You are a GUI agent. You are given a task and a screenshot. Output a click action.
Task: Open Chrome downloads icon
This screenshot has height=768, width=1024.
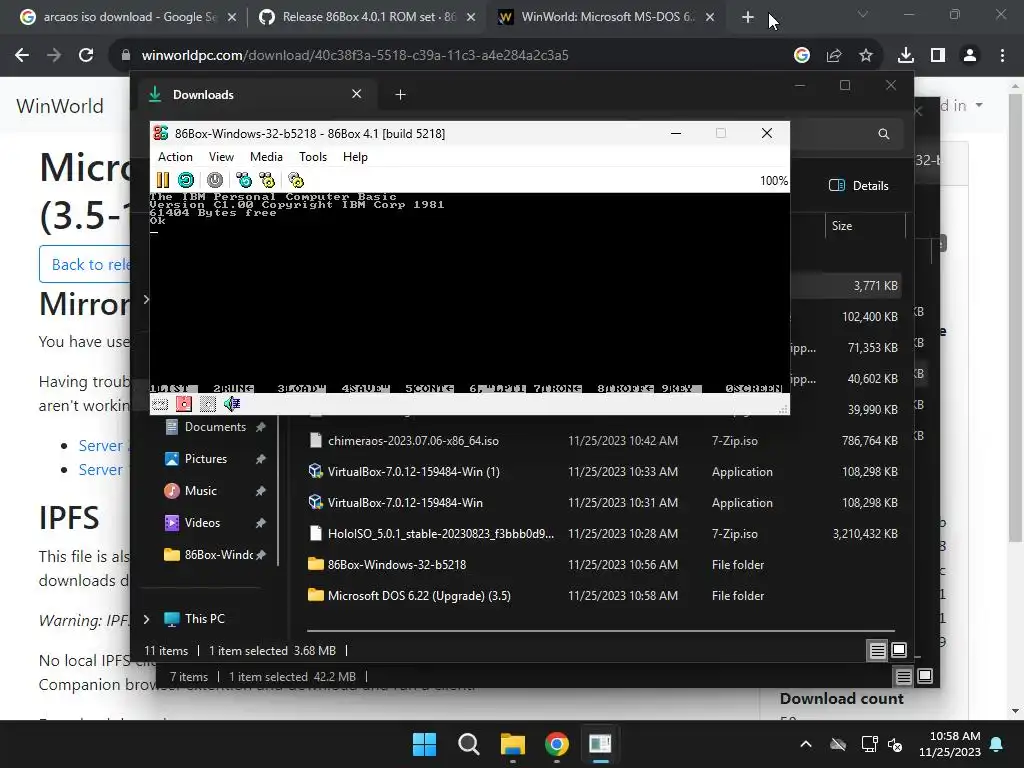point(906,56)
